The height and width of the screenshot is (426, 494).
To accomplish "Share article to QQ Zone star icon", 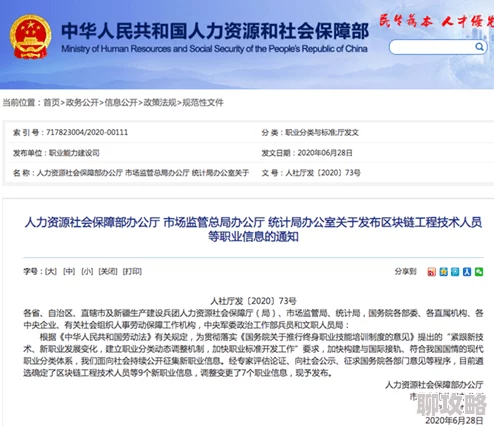I will [x=443, y=272].
